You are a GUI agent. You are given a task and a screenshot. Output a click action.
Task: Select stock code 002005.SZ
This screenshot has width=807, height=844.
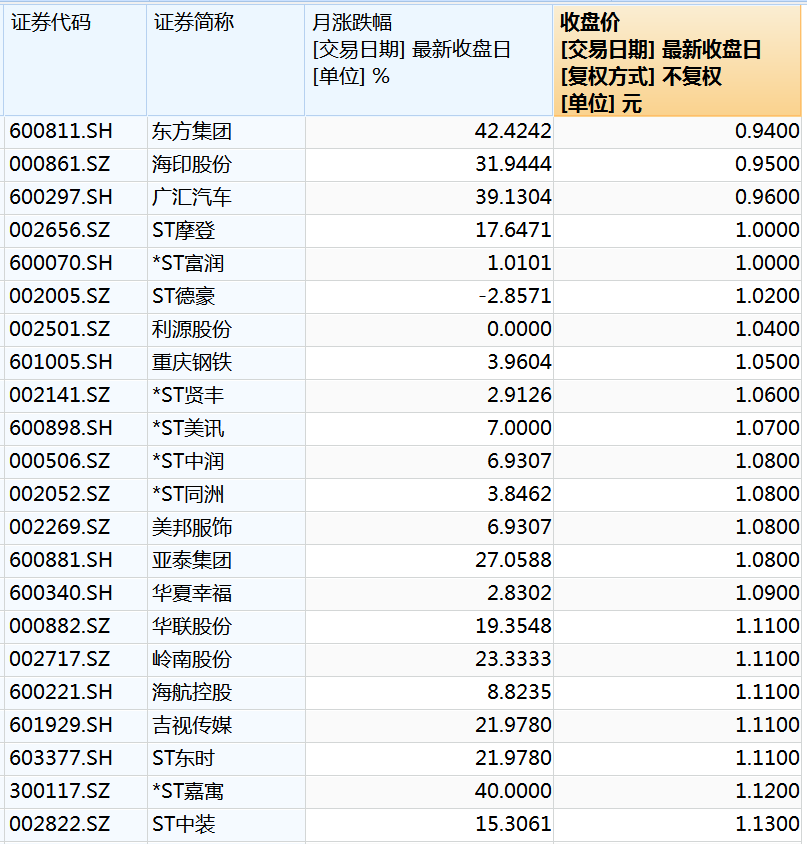75,297
